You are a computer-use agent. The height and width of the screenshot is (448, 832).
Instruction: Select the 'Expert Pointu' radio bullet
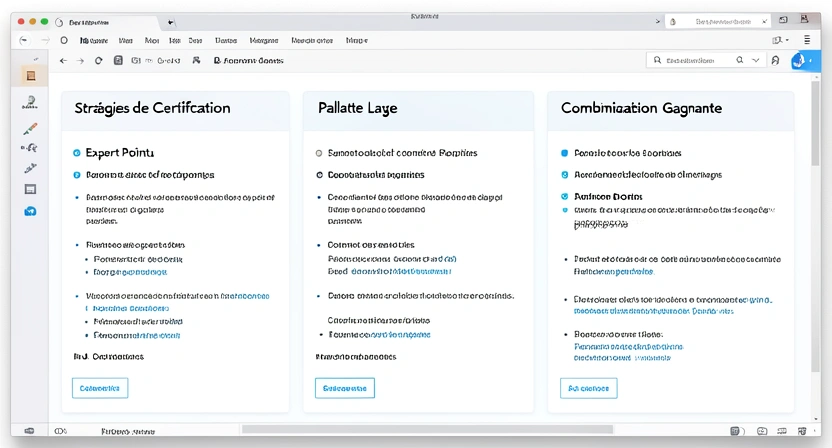click(x=76, y=153)
